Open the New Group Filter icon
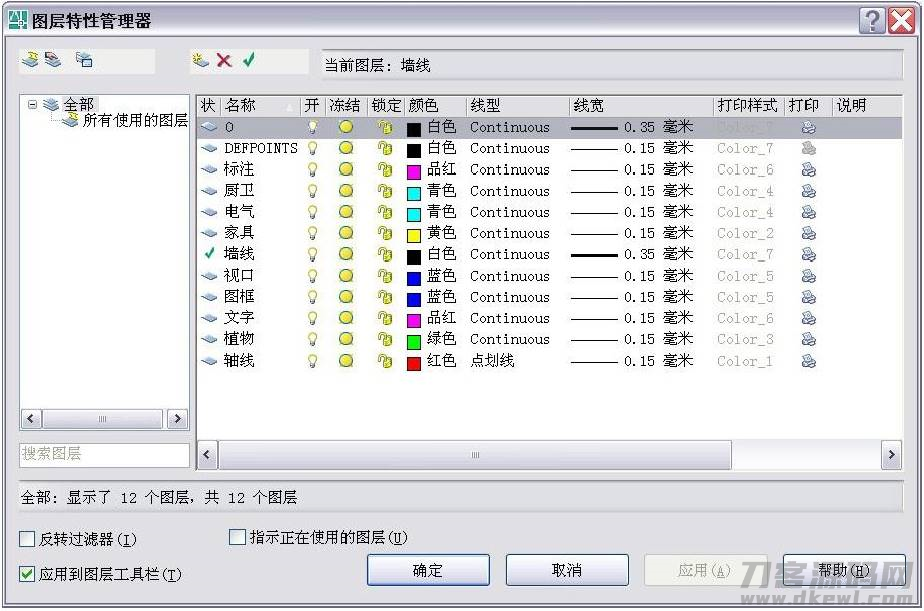This screenshot has width=924, height=611. (x=53, y=60)
